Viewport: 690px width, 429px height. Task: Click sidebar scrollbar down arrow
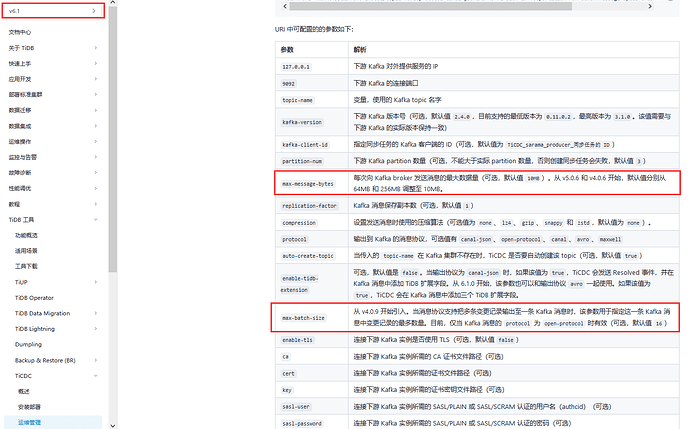point(113,425)
